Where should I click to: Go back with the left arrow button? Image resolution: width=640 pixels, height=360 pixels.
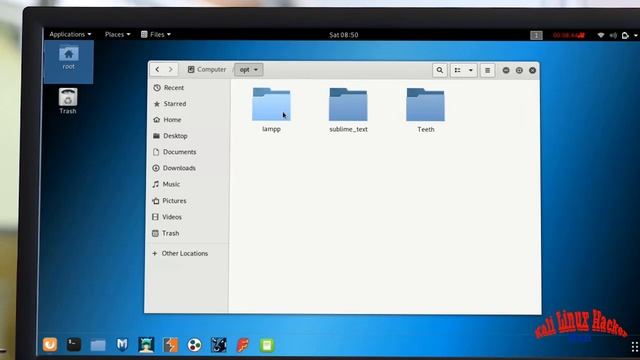click(x=157, y=69)
